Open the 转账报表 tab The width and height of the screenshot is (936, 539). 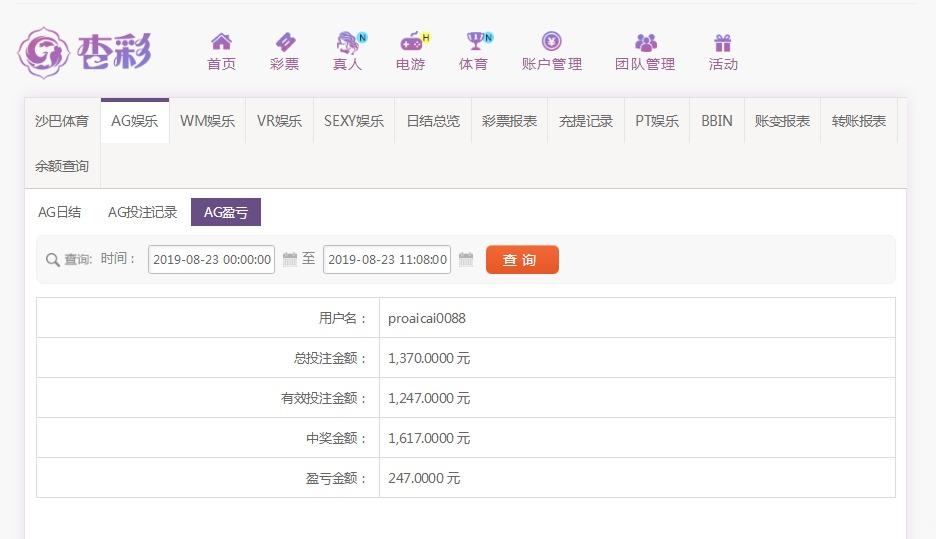click(x=859, y=121)
